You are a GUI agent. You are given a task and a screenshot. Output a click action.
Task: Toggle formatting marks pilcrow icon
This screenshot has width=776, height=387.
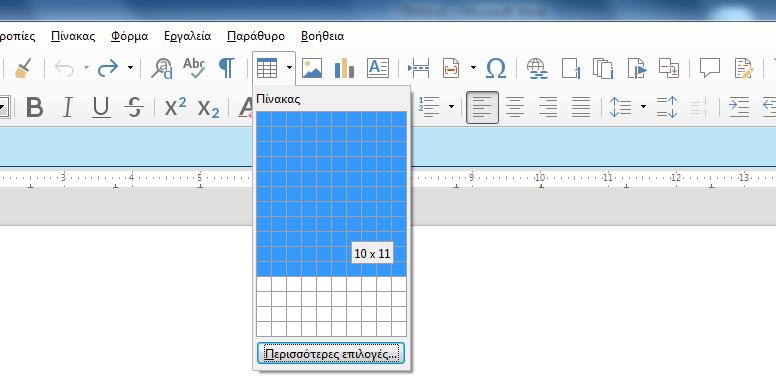pyautogui.click(x=226, y=68)
